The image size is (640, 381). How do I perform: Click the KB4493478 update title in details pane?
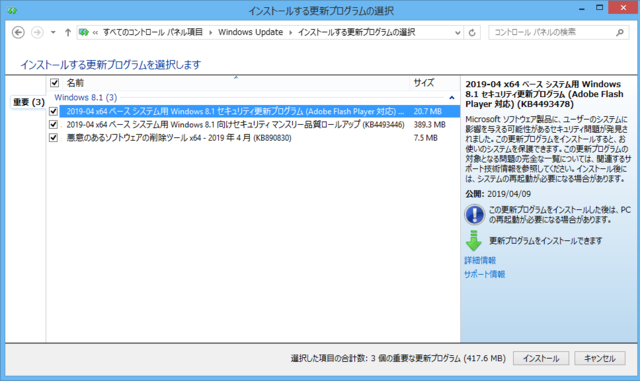544,94
